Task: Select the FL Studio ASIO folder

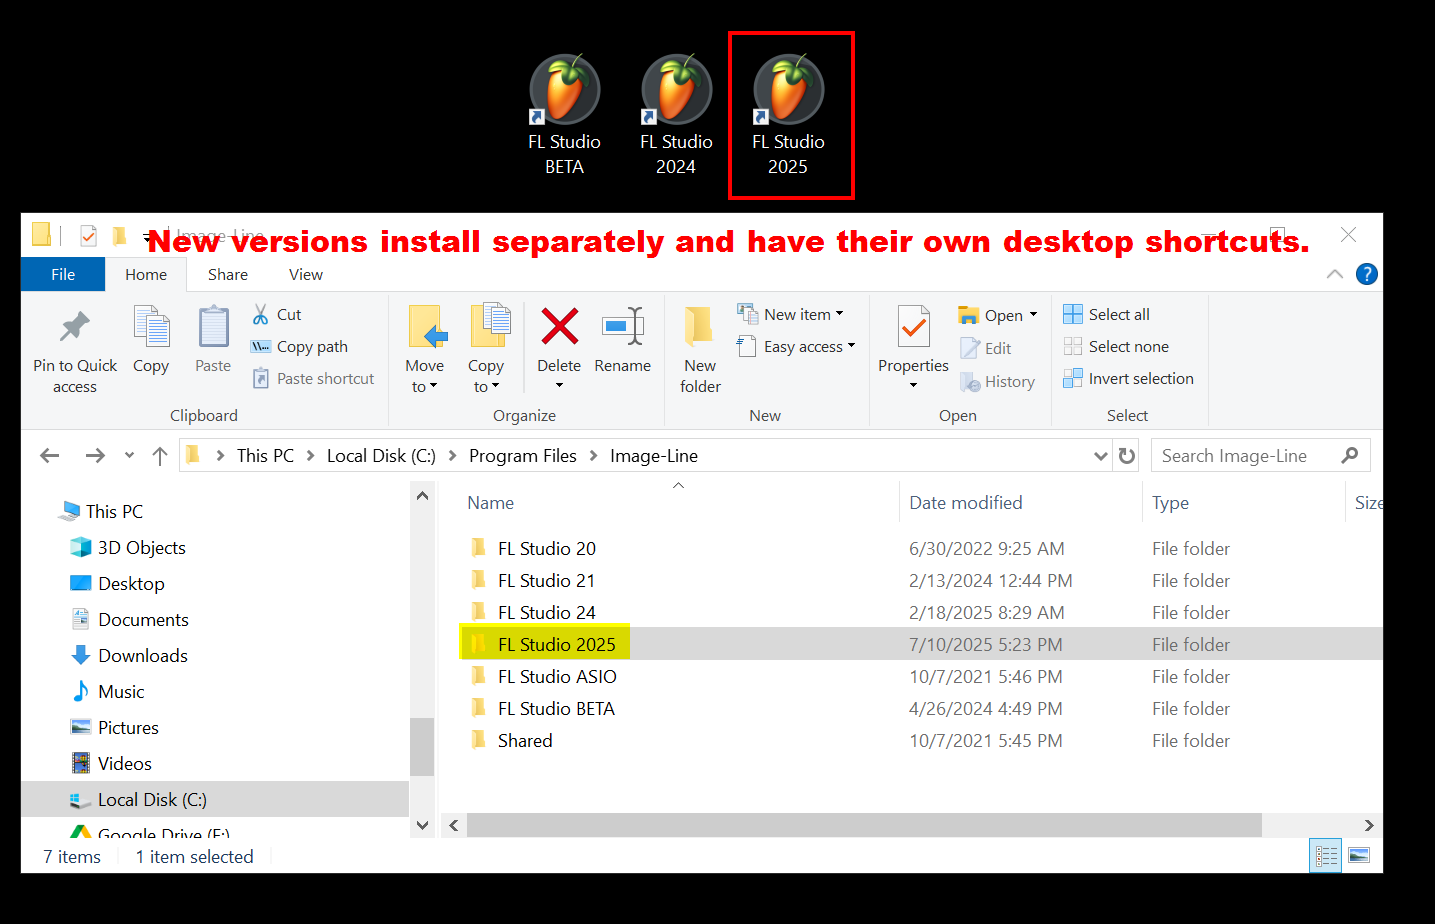Action: 557,676
